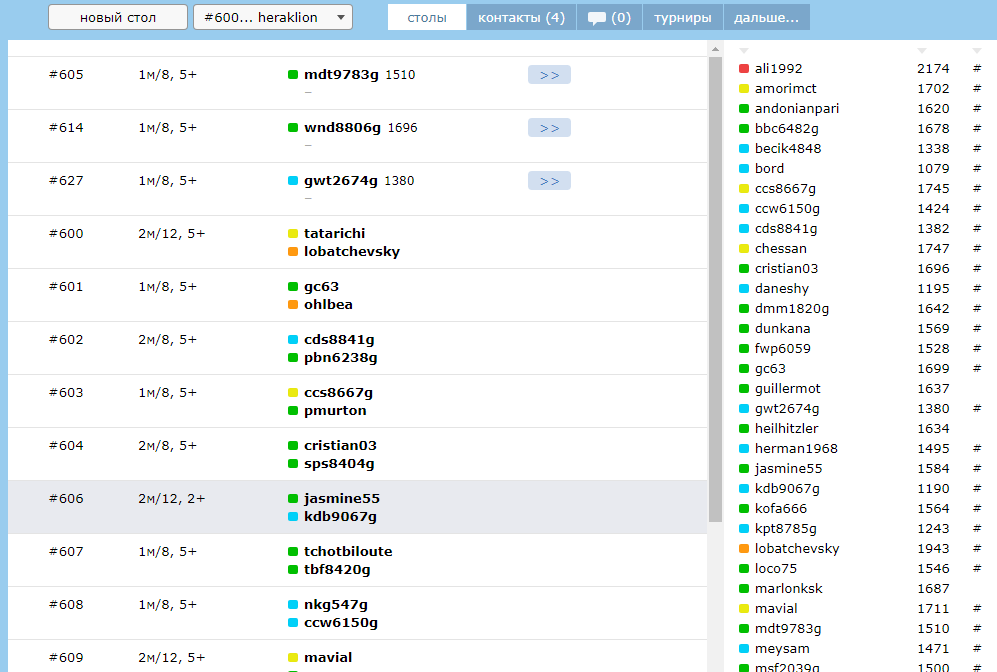
Task: Switch to the турниры tab
Action: click(683, 18)
